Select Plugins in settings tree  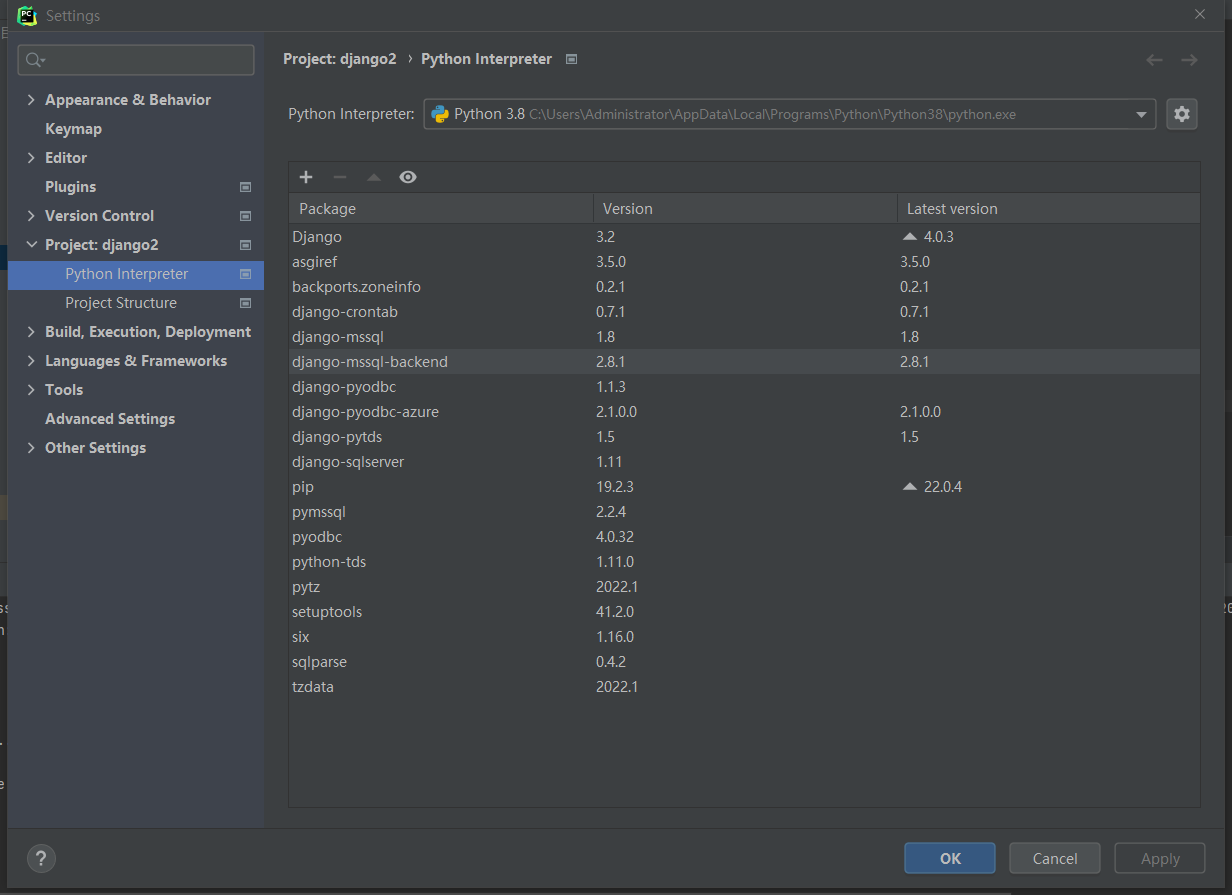pos(70,187)
